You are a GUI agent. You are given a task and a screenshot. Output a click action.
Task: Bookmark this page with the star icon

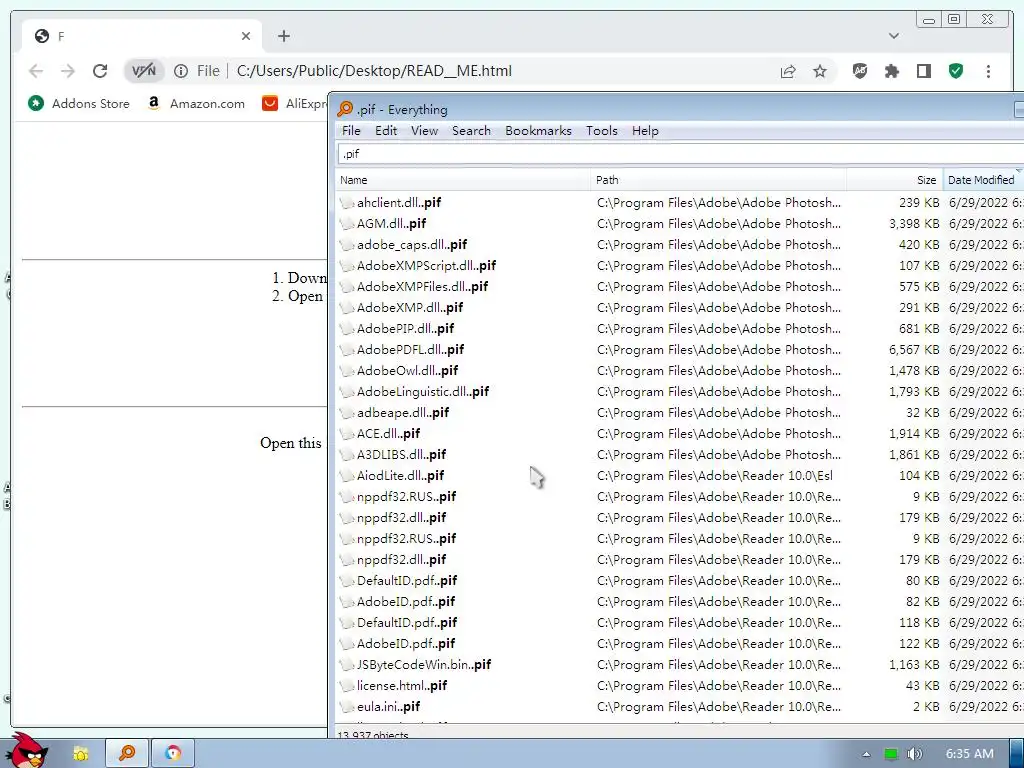[820, 71]
